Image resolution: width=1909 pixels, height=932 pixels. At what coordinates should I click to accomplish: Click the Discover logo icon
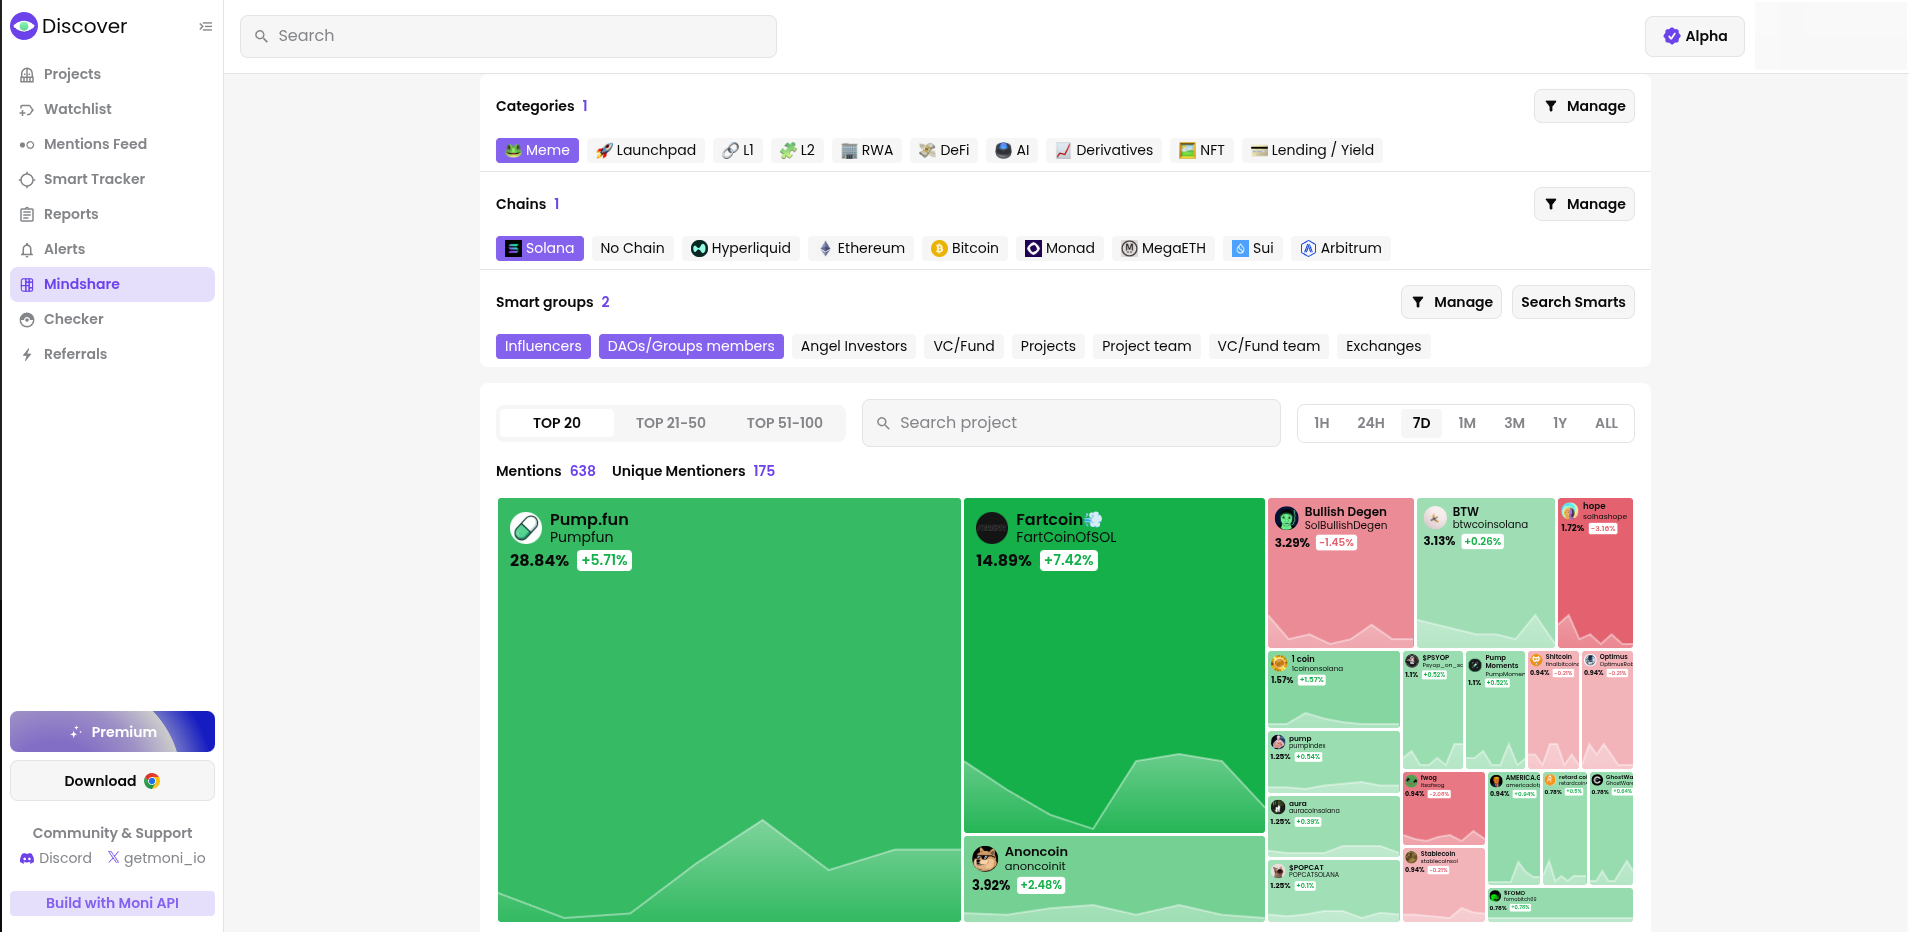click(x=24, y=26)
